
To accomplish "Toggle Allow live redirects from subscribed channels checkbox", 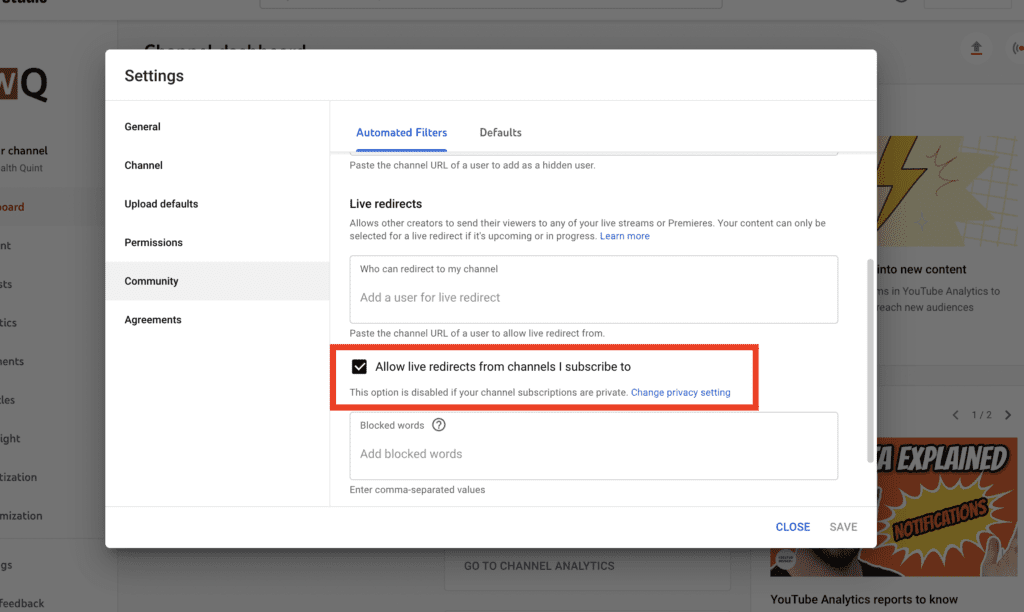I will [359, 366].
